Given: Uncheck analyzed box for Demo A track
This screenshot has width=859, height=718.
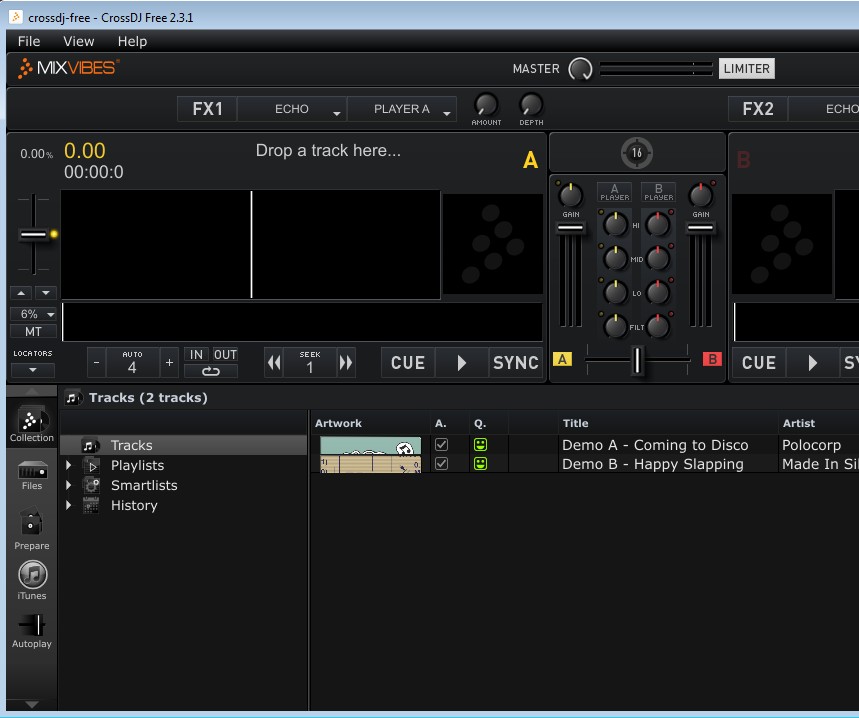Looking at the screenshot, I should [x=441, y=445].
